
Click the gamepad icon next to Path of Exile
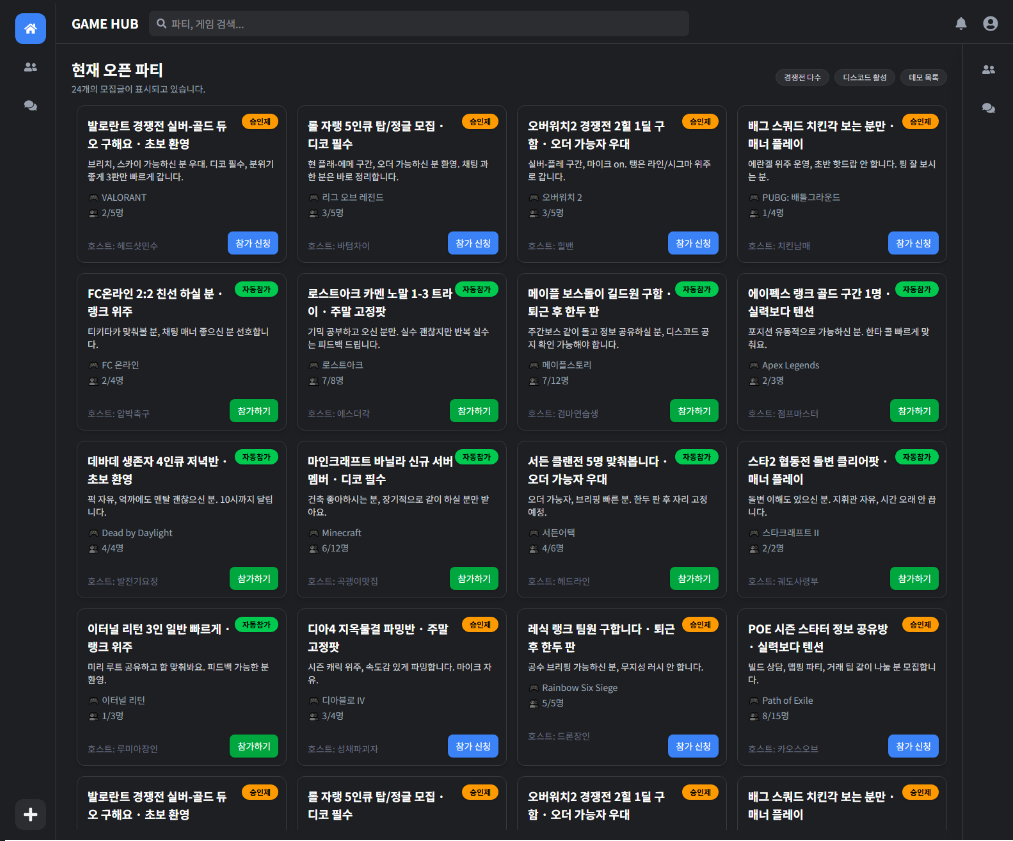(x=754, y=701)
